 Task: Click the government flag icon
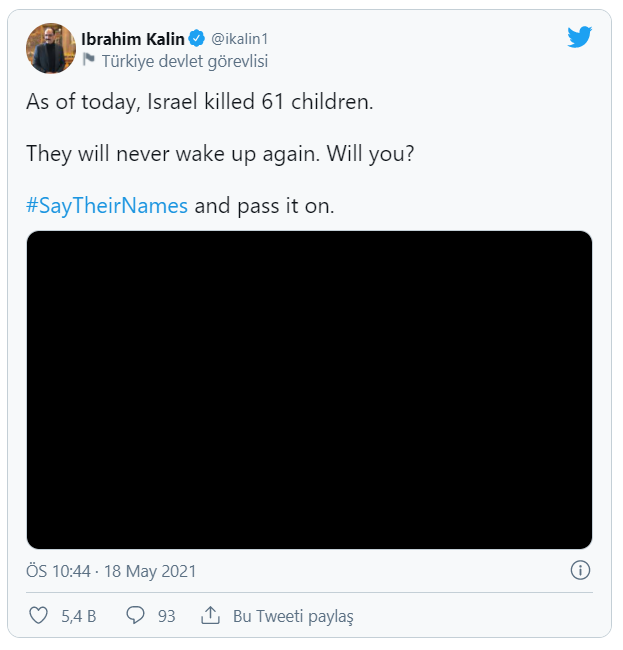point(89,61)
